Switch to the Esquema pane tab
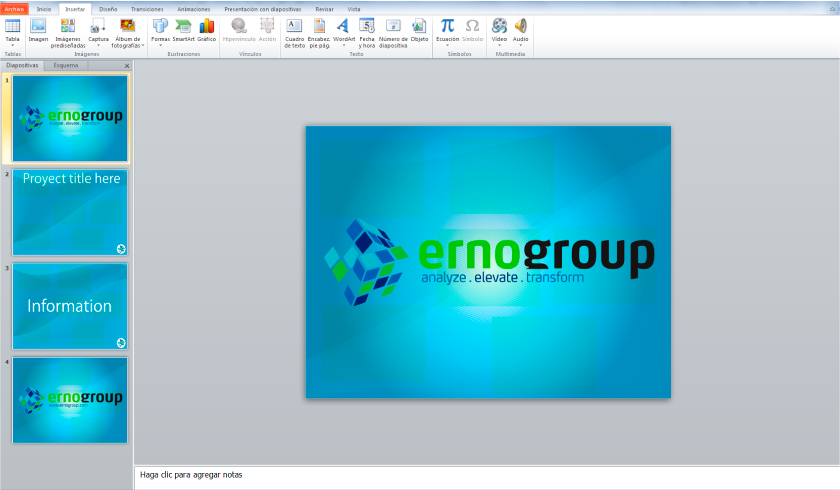Viewport: 840px width, 490px height. tap(66, 65)
